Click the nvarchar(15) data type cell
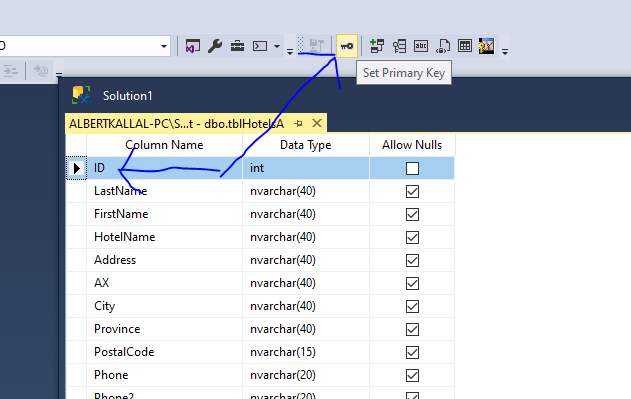 (306, 352)
